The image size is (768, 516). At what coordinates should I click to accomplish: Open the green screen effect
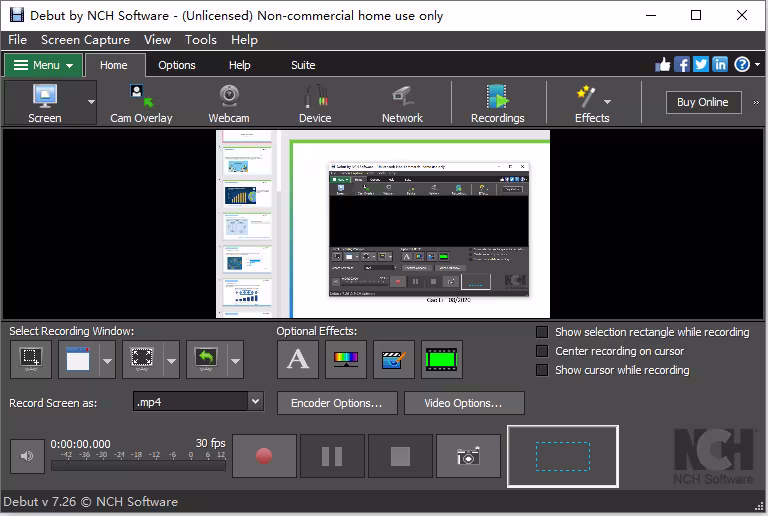click(442, 360)
